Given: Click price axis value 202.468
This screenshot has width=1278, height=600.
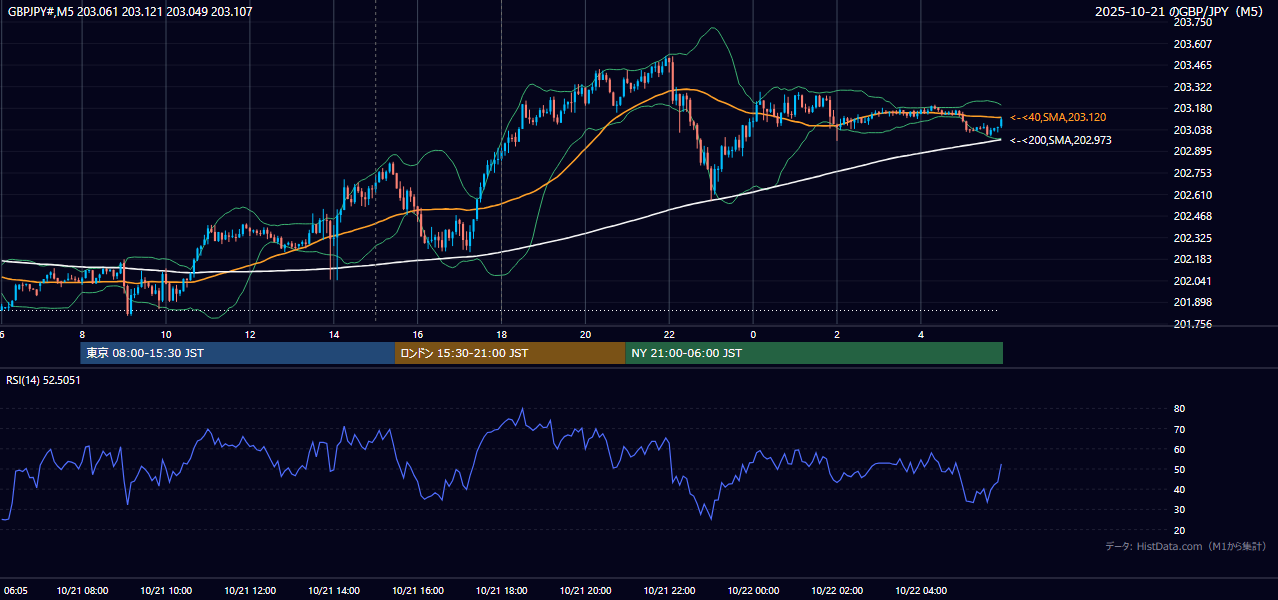Looking at the screenshot, I should tap(1192, 216).
